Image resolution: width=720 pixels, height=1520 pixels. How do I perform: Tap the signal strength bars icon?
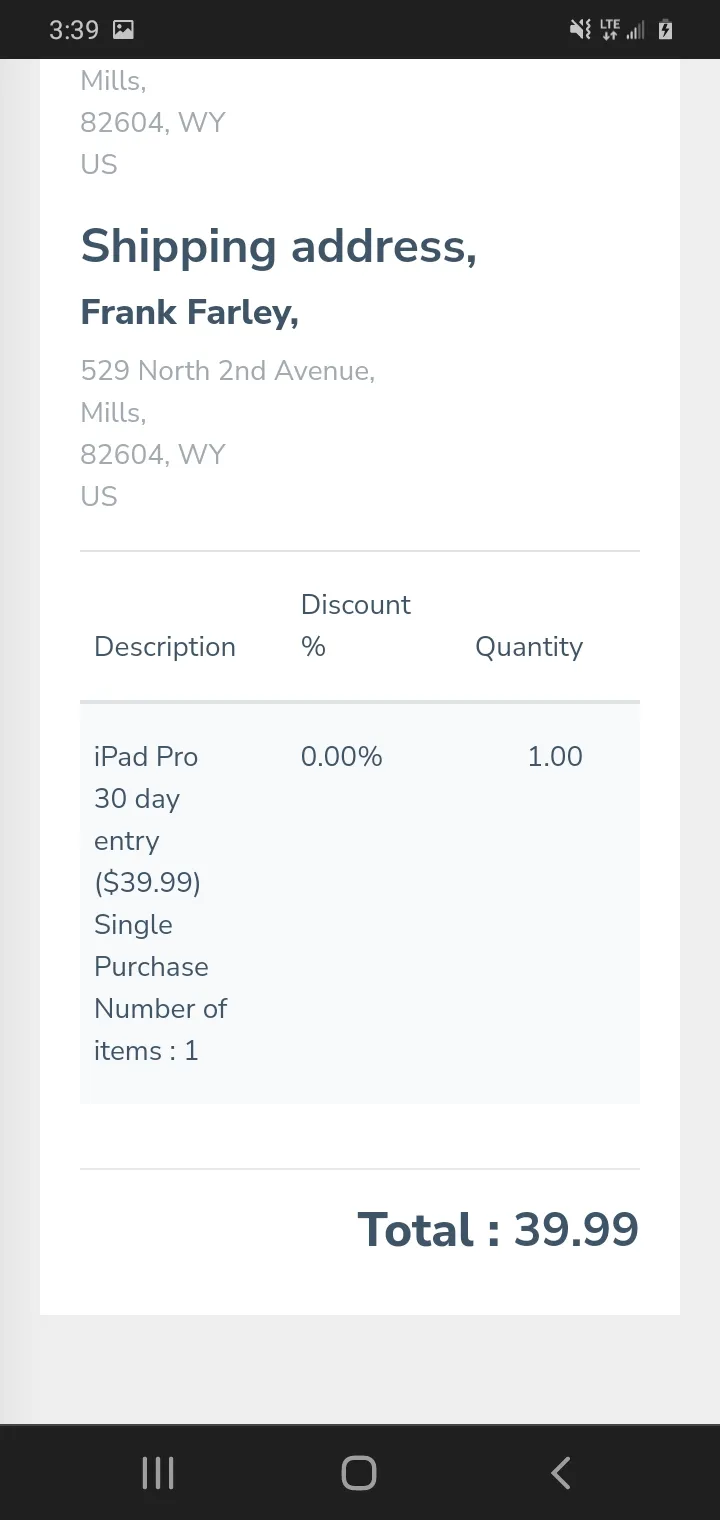click(x=636, y=31)
